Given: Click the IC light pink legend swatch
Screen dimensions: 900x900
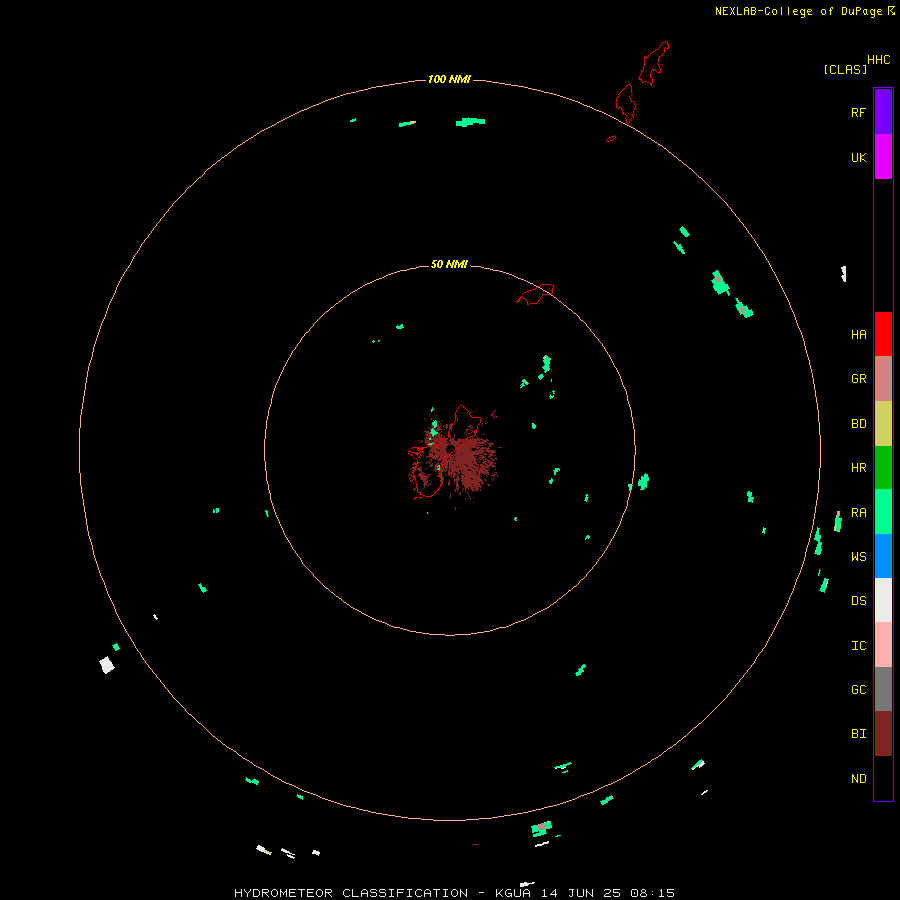Looking at the screenshot, I should click(x=883, y=645).
